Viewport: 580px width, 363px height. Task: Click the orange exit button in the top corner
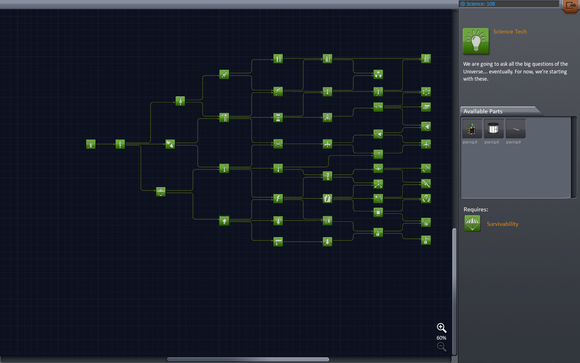pos(571,6)
